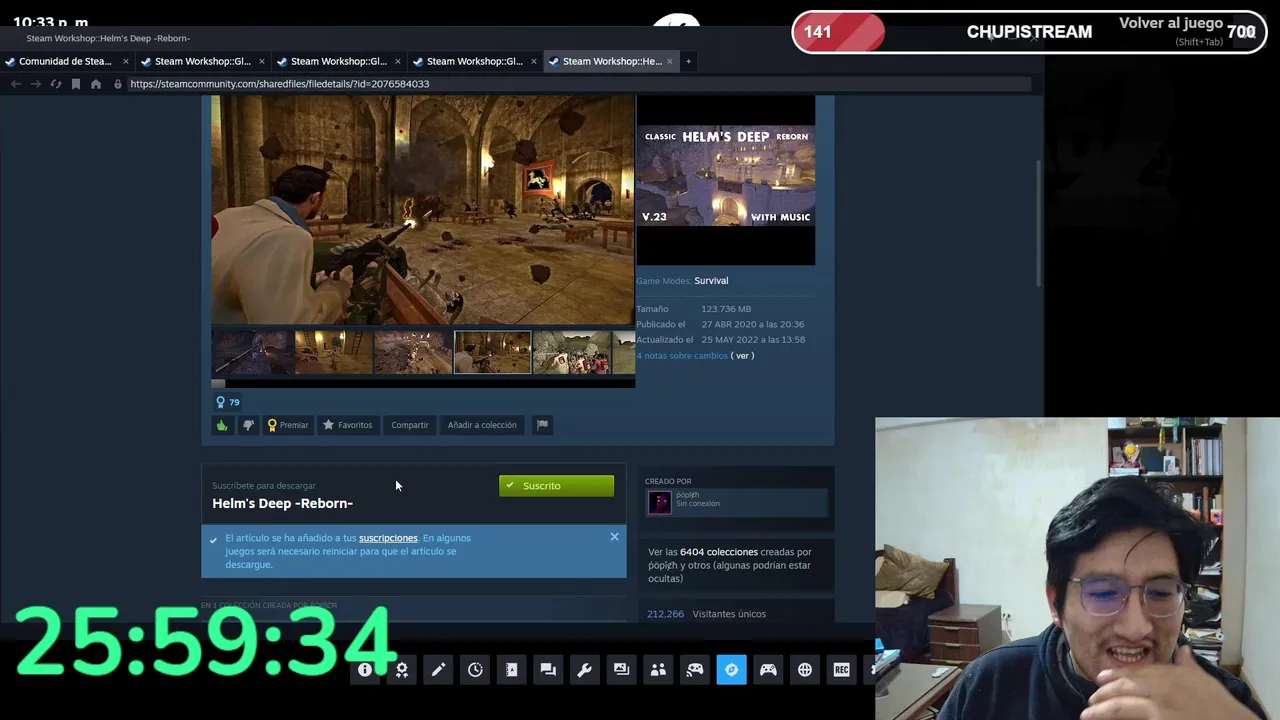Click the page vertical scrollbar
This screenshot has width=1280, height=720.
(1038, 222)
